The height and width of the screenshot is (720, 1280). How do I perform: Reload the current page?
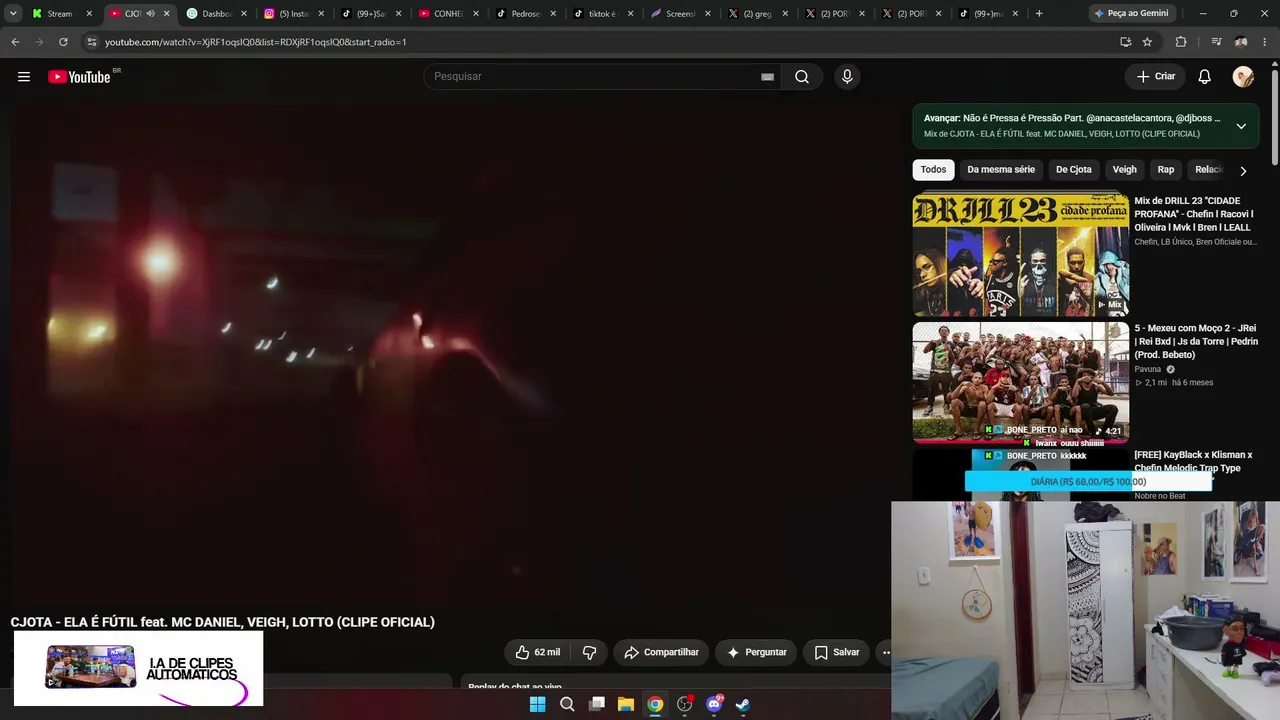63,42
